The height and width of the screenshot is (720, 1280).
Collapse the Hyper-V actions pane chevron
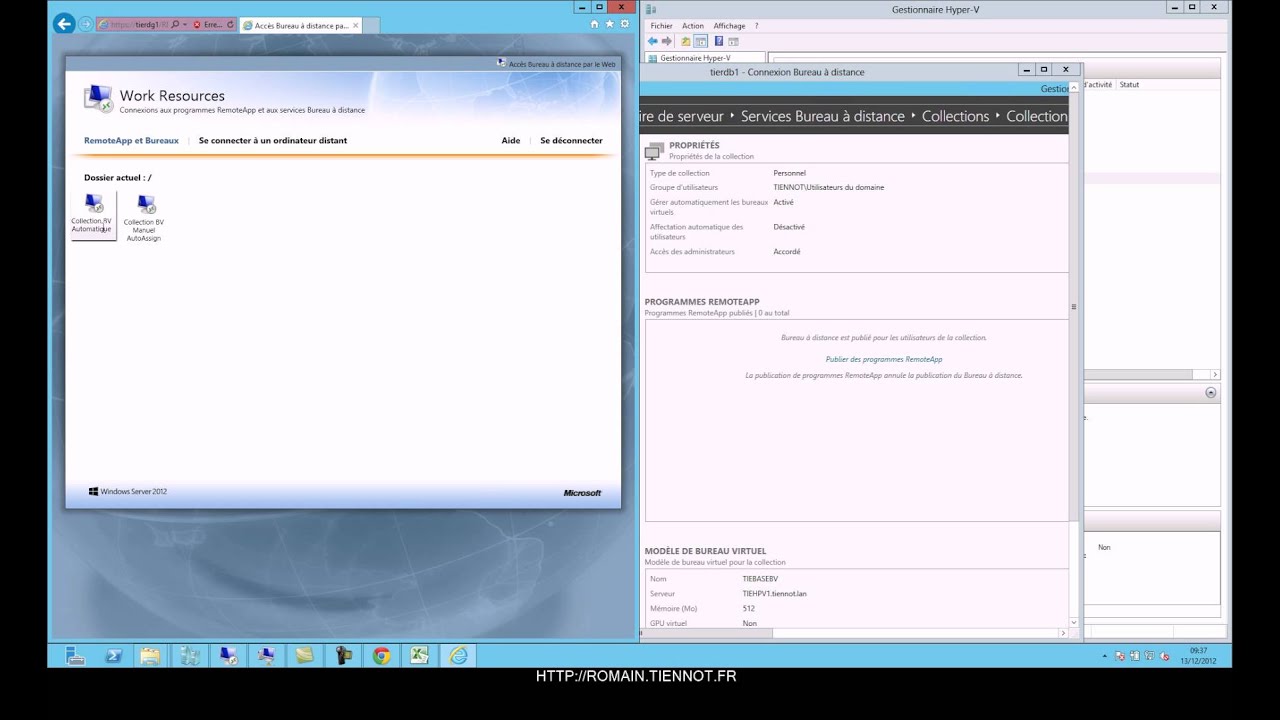[1211, 393]
